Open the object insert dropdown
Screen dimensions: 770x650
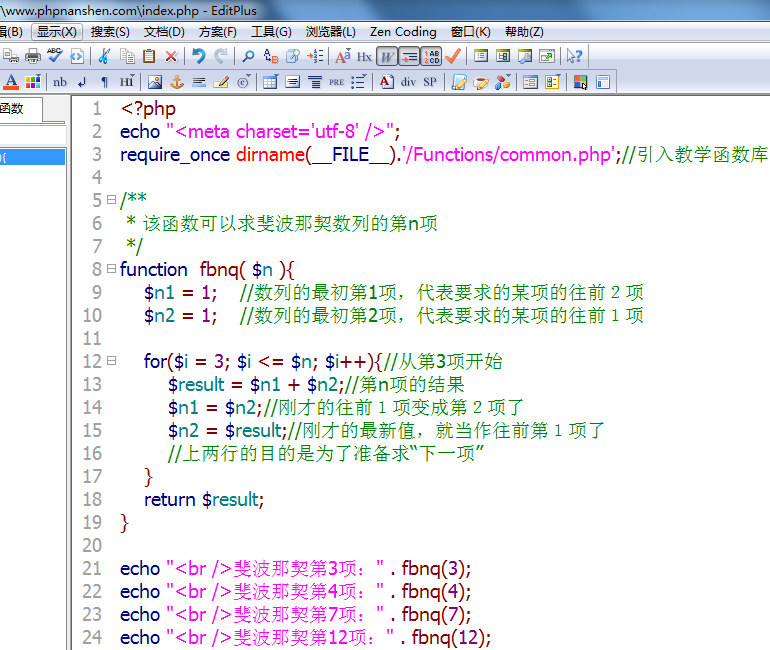(x=503, y=82)
